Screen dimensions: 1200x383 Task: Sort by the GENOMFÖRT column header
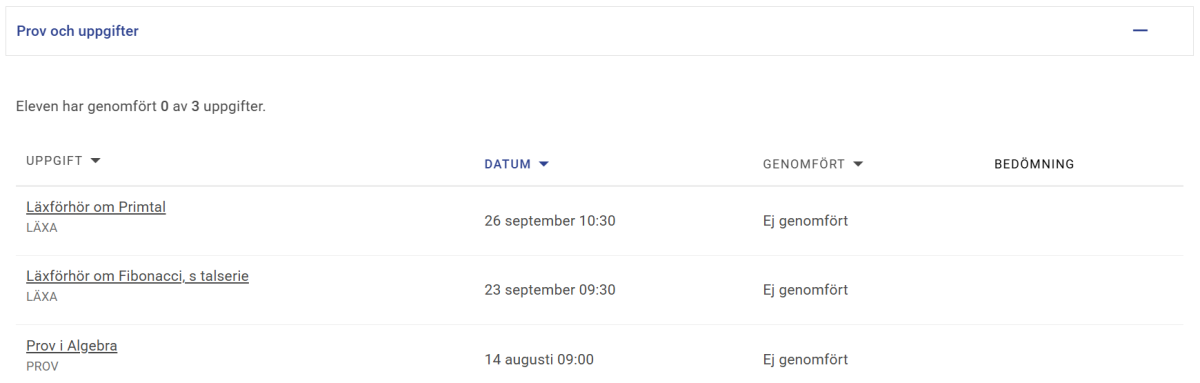click(803, 164)
